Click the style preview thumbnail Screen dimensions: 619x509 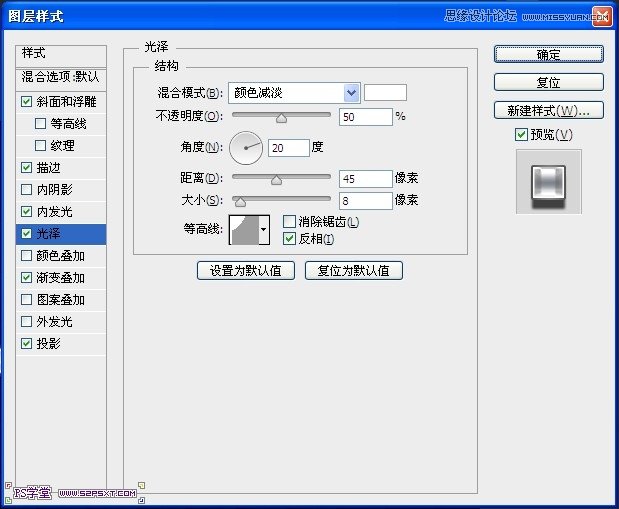[x=549, y=182]
